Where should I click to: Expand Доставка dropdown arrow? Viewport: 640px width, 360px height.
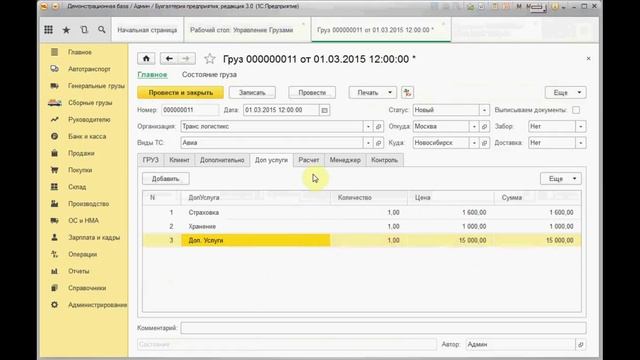581,143
